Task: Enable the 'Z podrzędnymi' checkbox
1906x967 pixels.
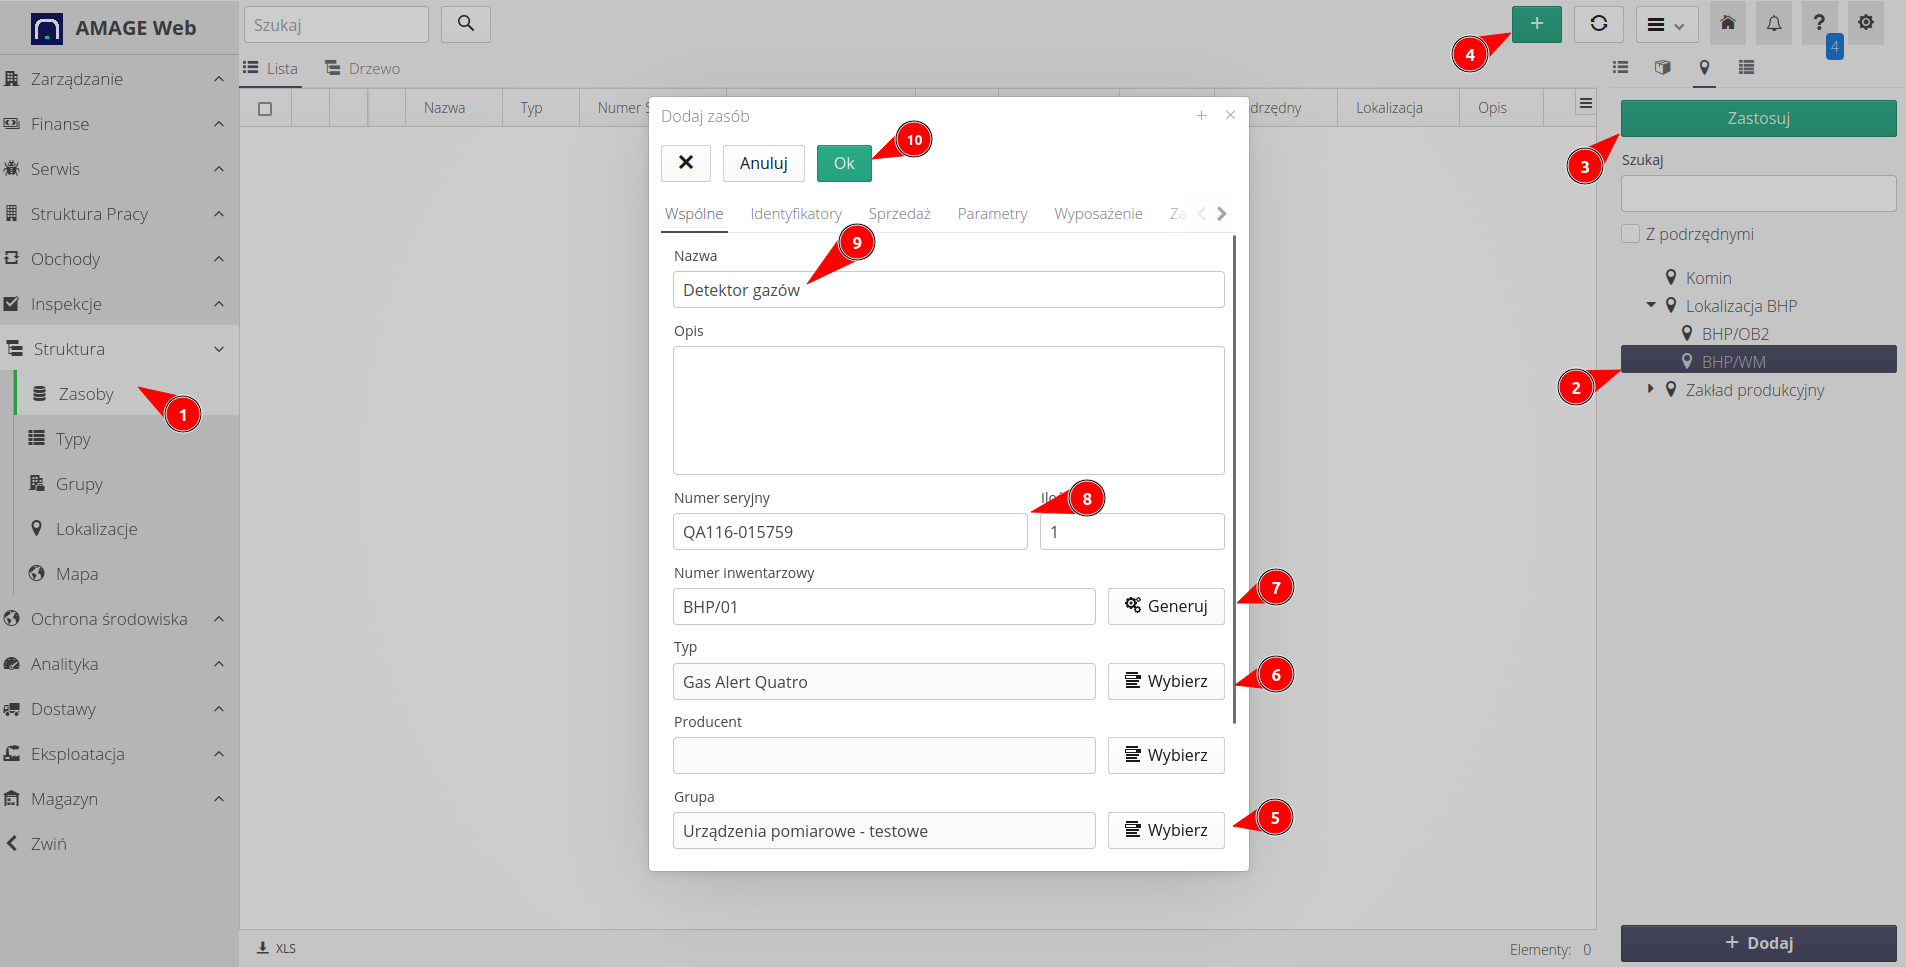Action: coord(1630,234)
